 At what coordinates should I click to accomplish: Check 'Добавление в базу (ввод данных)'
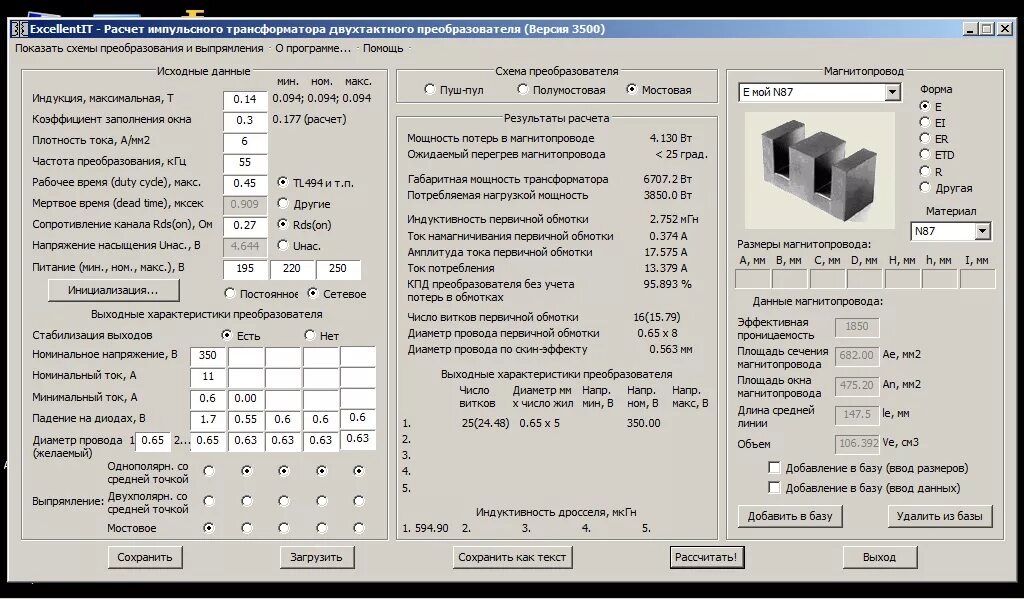pyautogui.click(x=775, y=488)
